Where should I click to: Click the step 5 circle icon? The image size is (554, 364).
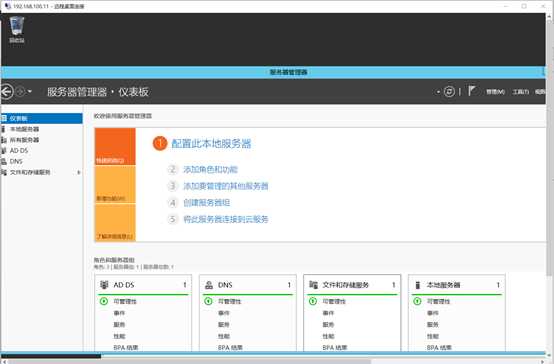pyautogui.click(x=172, y=219)
